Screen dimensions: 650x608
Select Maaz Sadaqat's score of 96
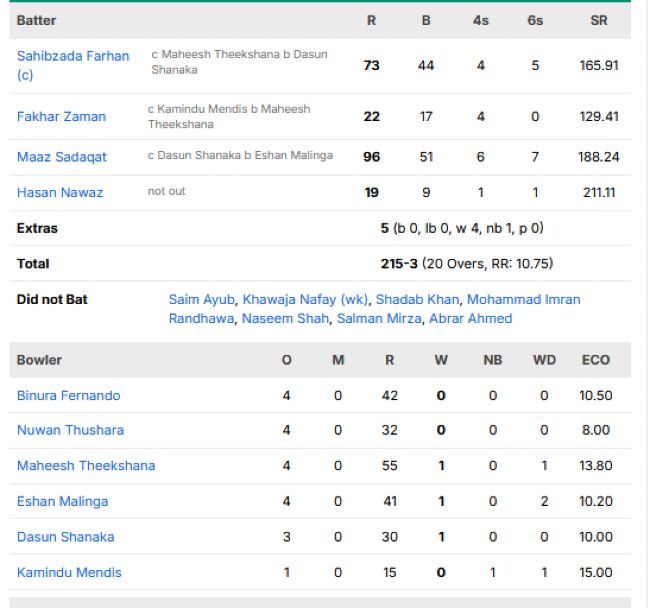point(371,157)
